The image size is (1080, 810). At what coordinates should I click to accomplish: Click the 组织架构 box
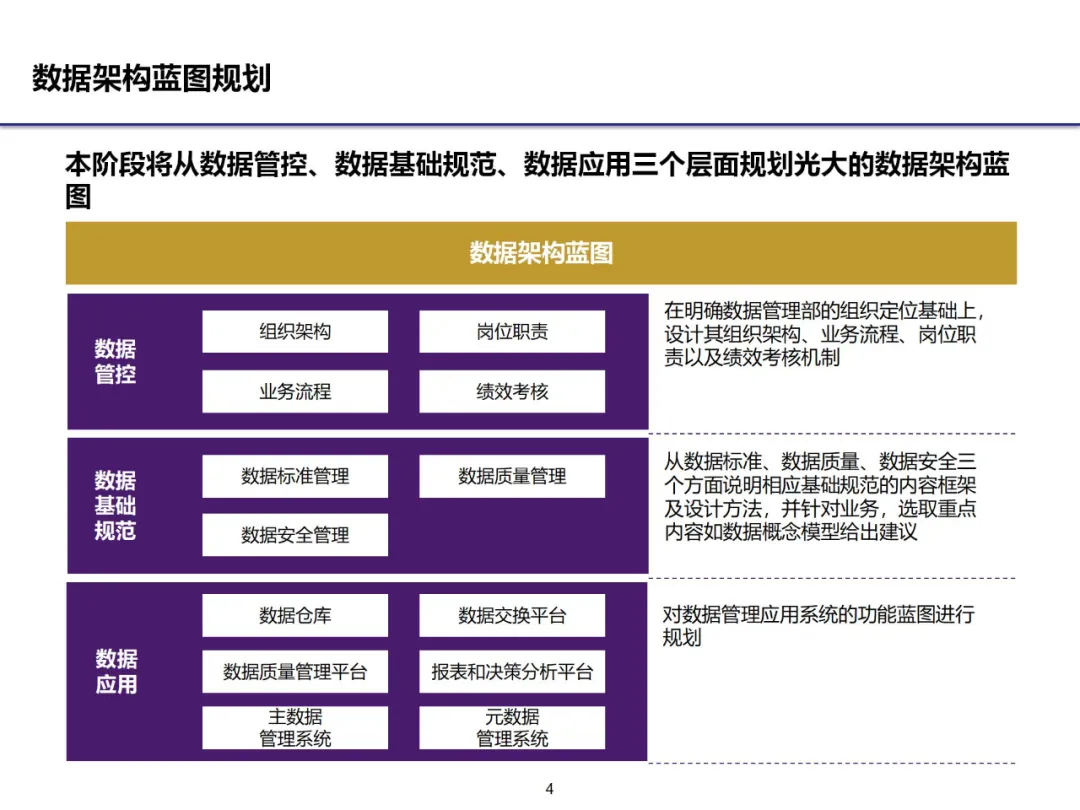click(295, 331)
